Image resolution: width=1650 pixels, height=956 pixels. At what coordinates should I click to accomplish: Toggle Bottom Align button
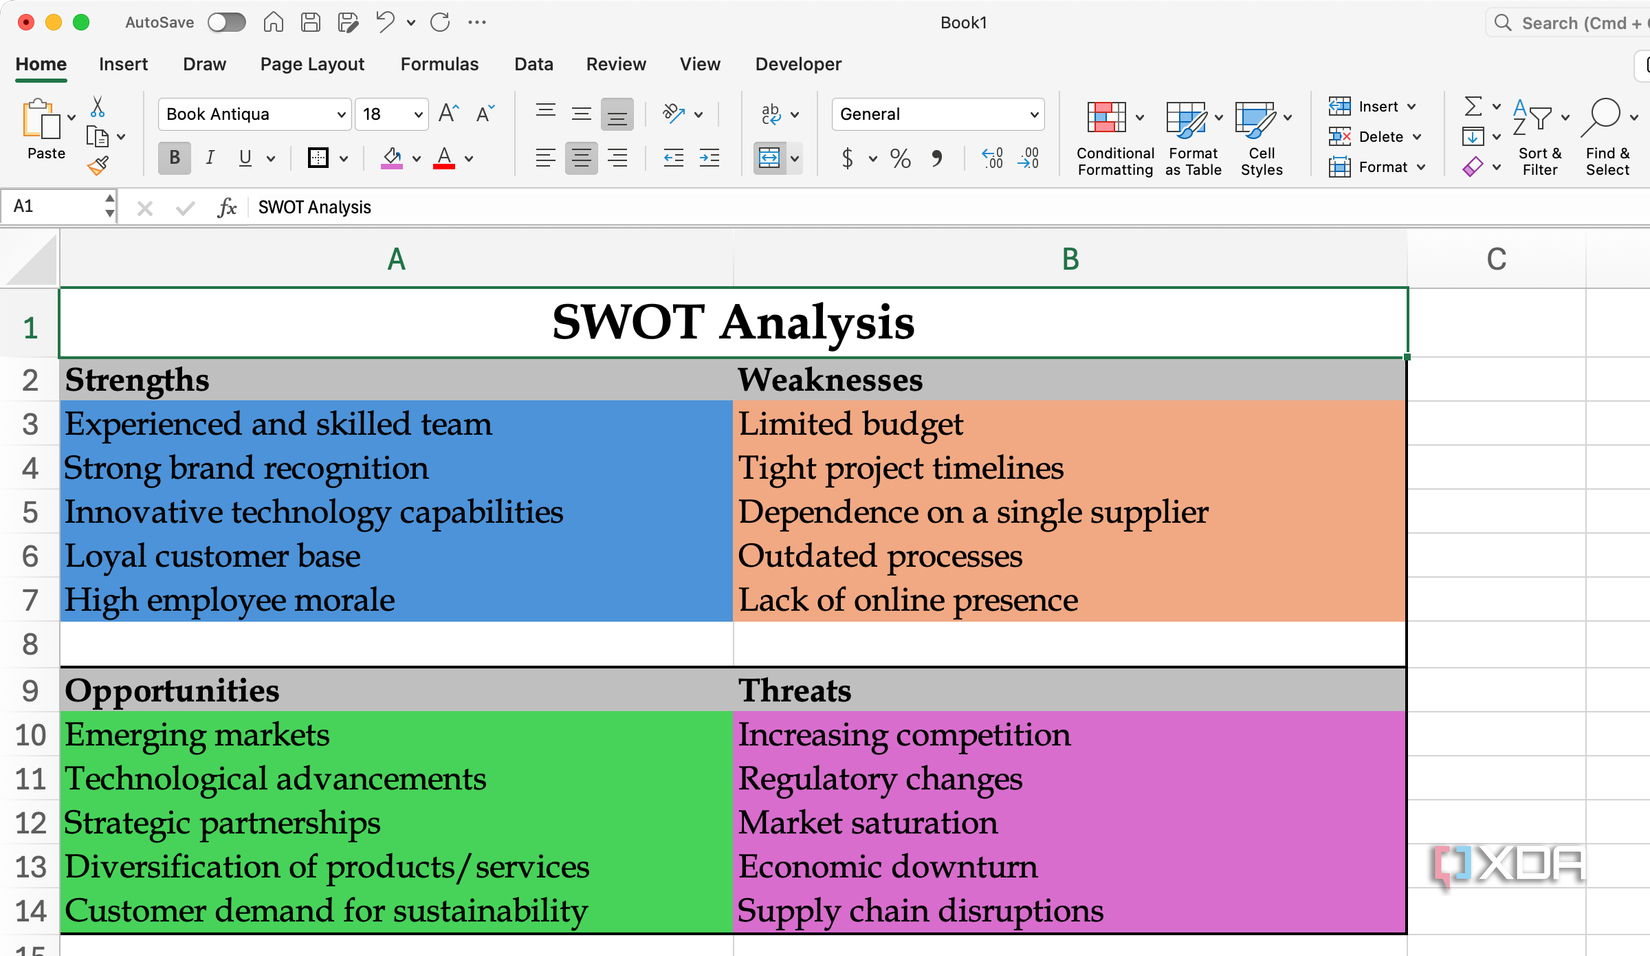[x=617, y=114]
